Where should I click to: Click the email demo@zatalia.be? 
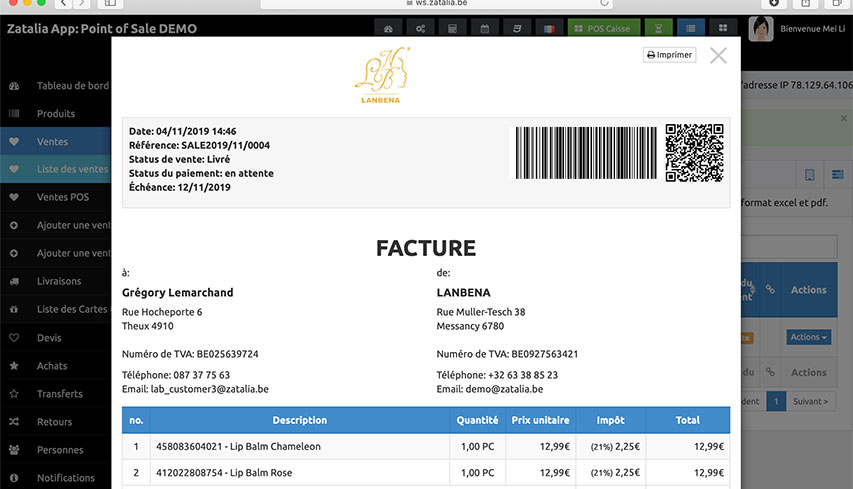pos(503,389)
